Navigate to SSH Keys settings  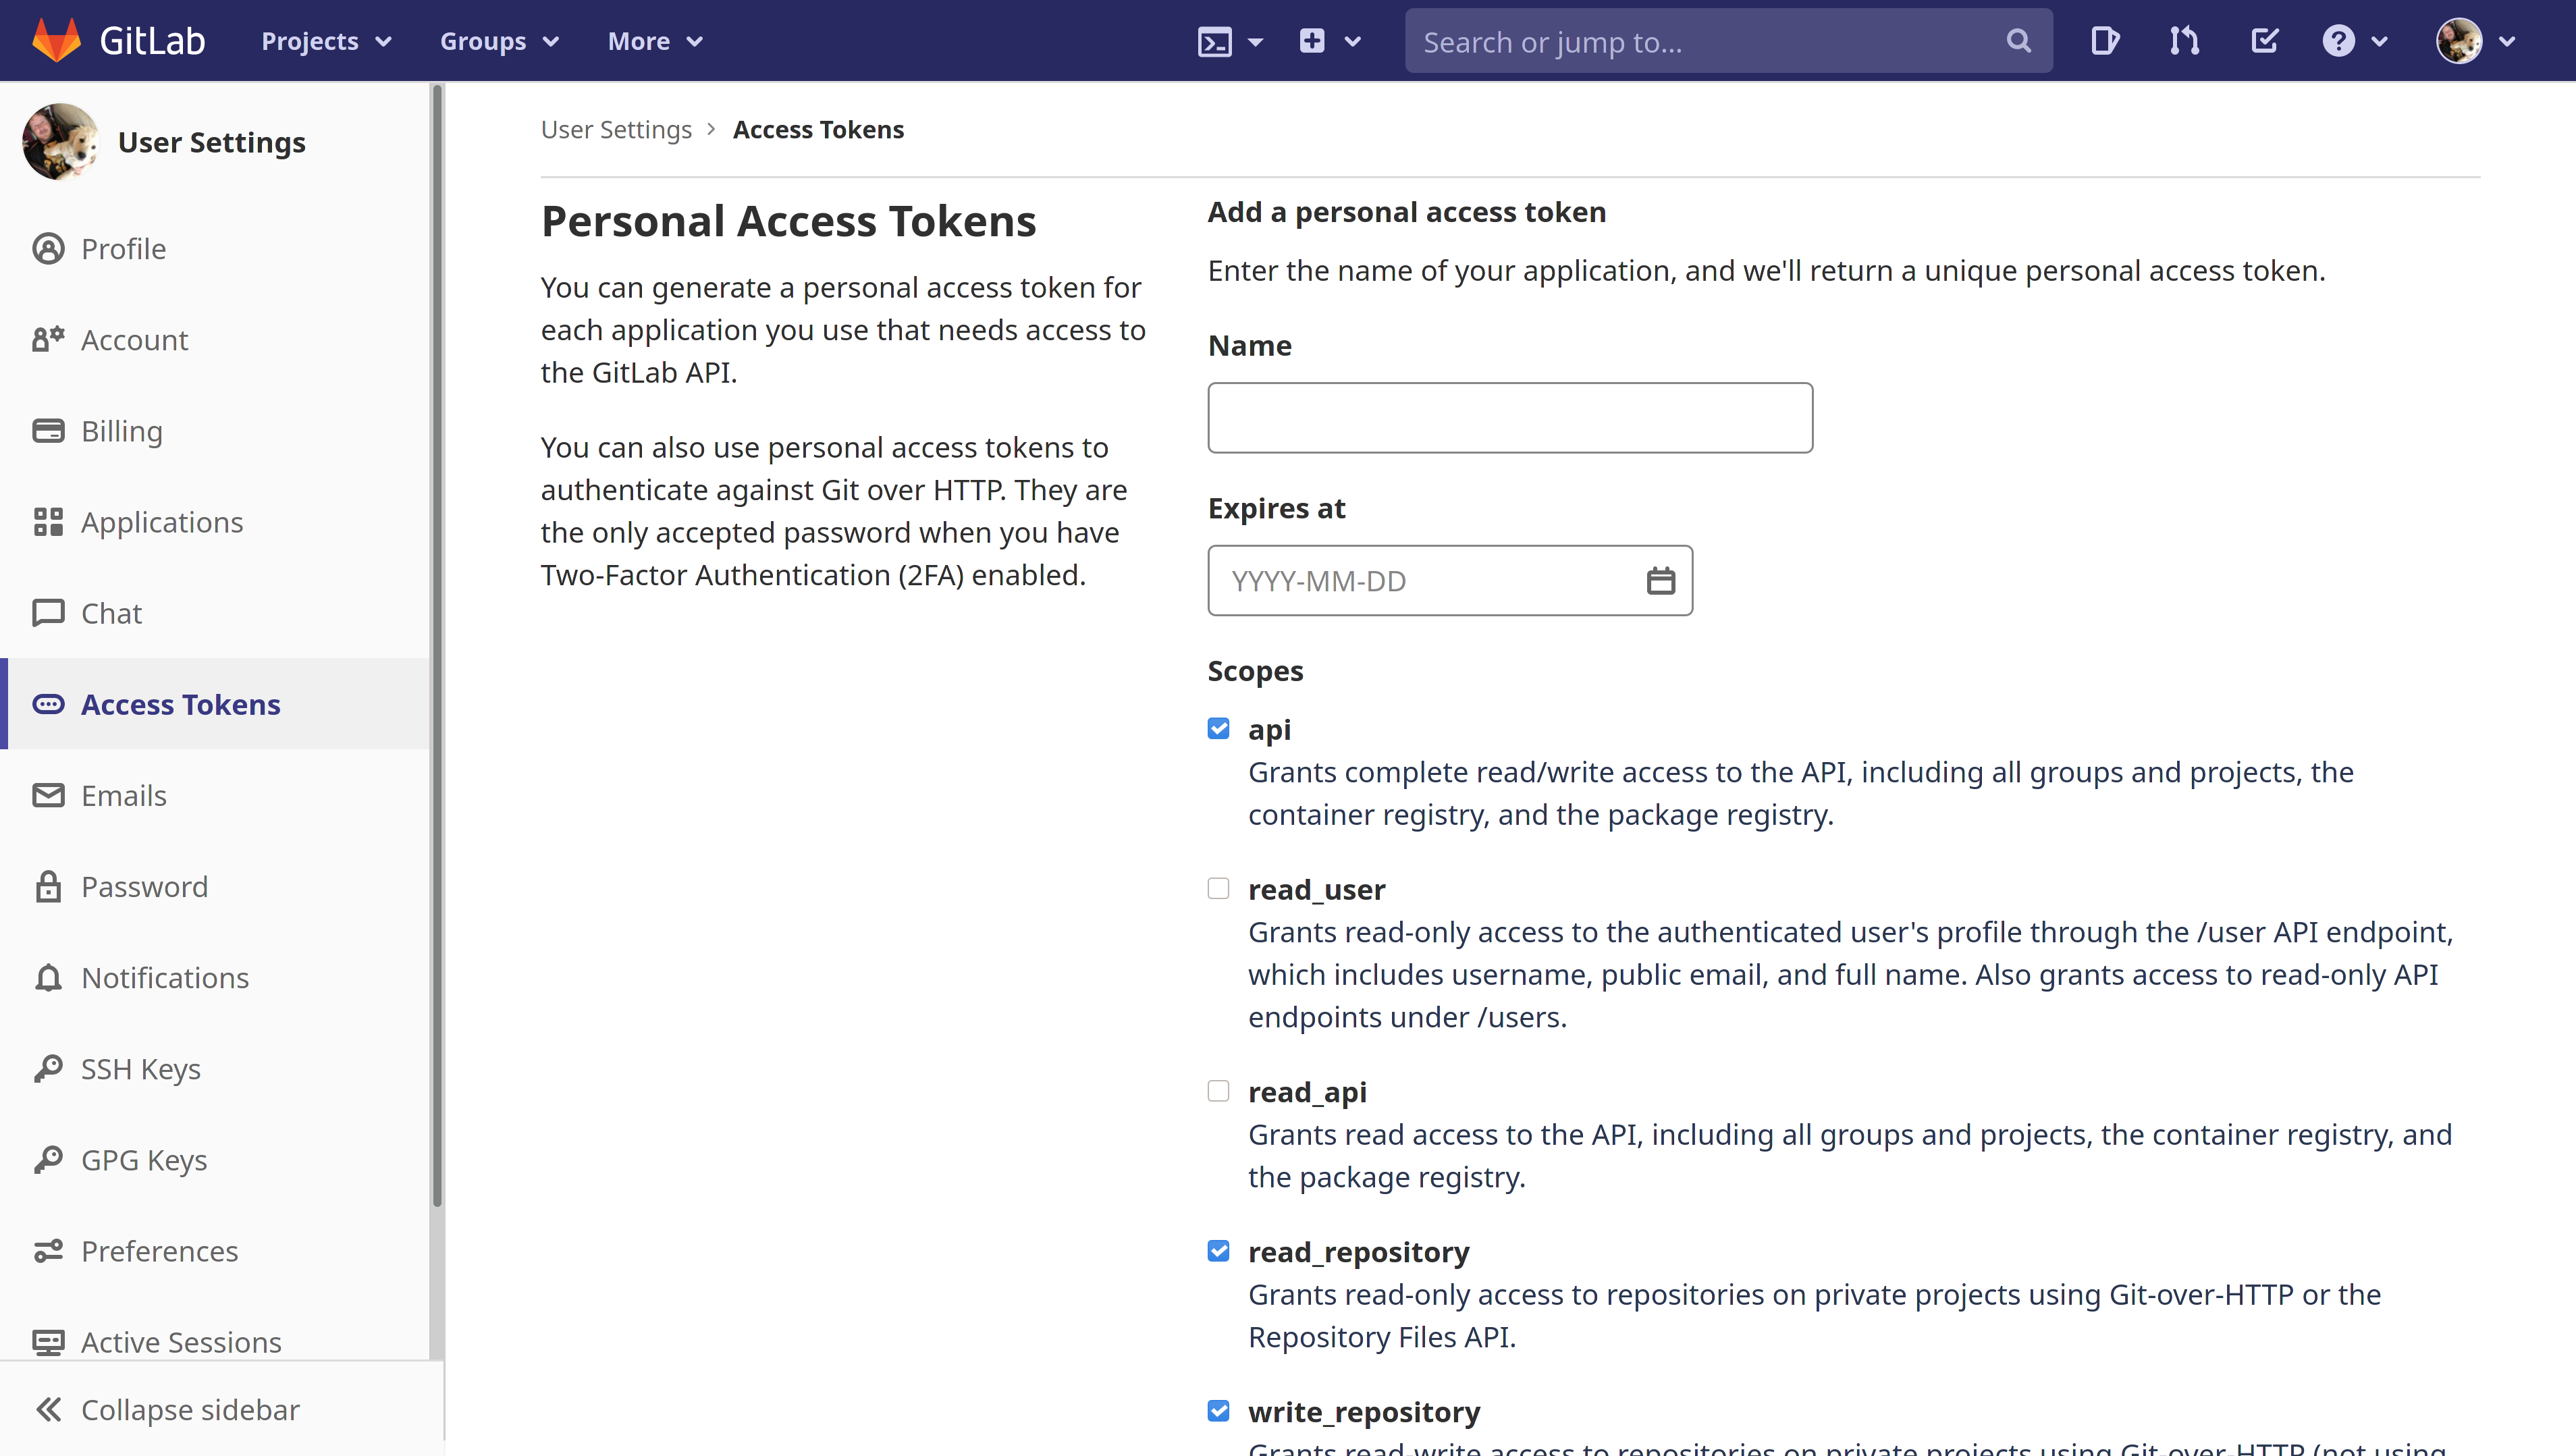click(x=140, y=1067)
